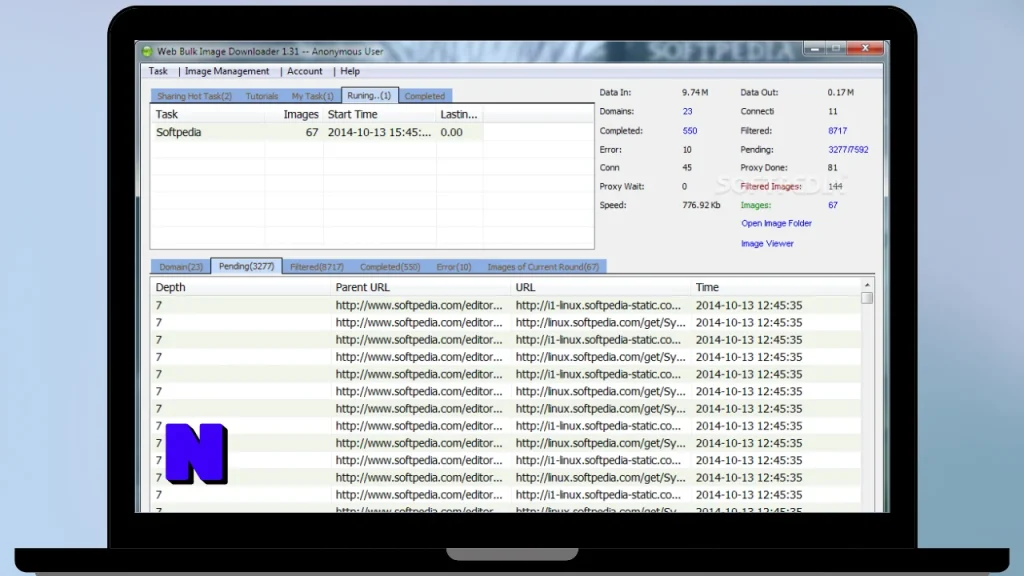
Task: Select first pending row's Parent URL cell
Action: click(419, 305)
